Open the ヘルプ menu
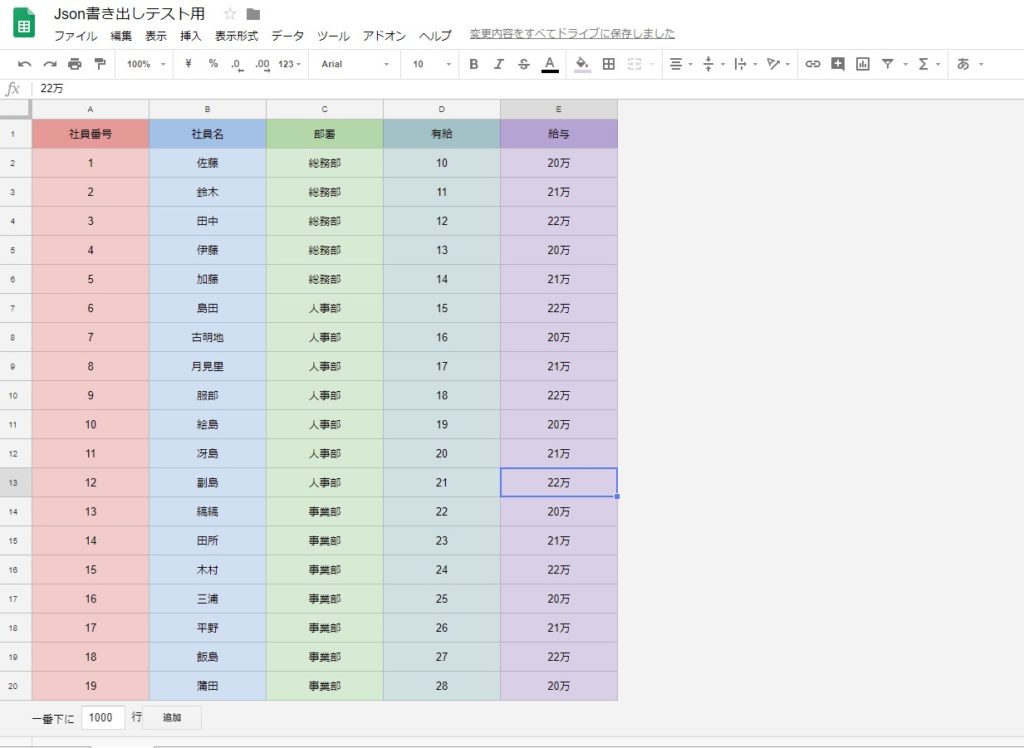This screenshot has width=1024, height=748. [x=435, y=35]
